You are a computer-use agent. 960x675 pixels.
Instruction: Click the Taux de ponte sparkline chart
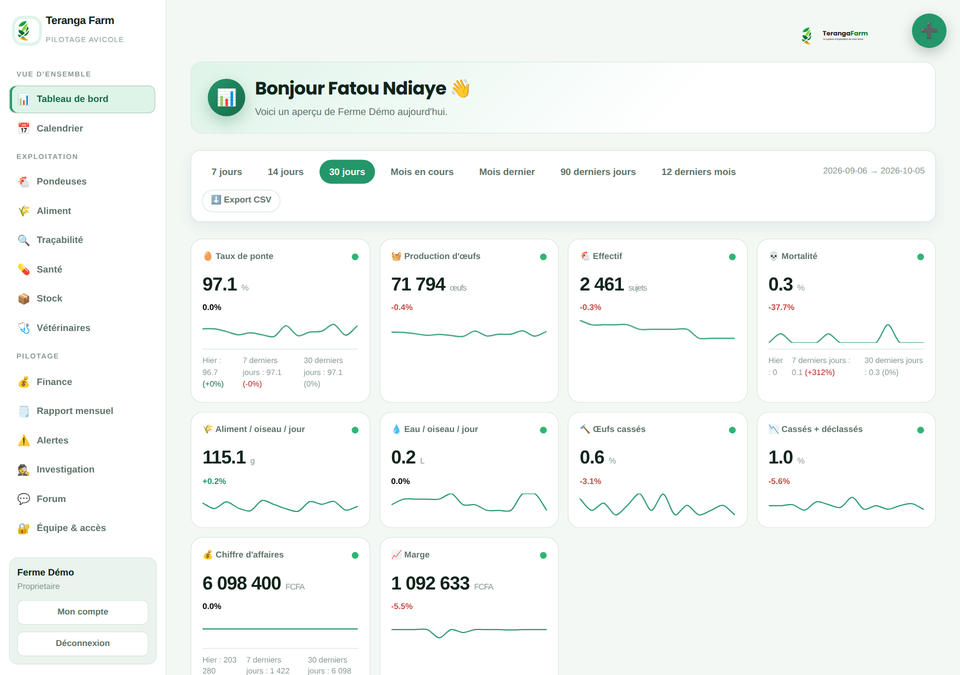[280, 331]
